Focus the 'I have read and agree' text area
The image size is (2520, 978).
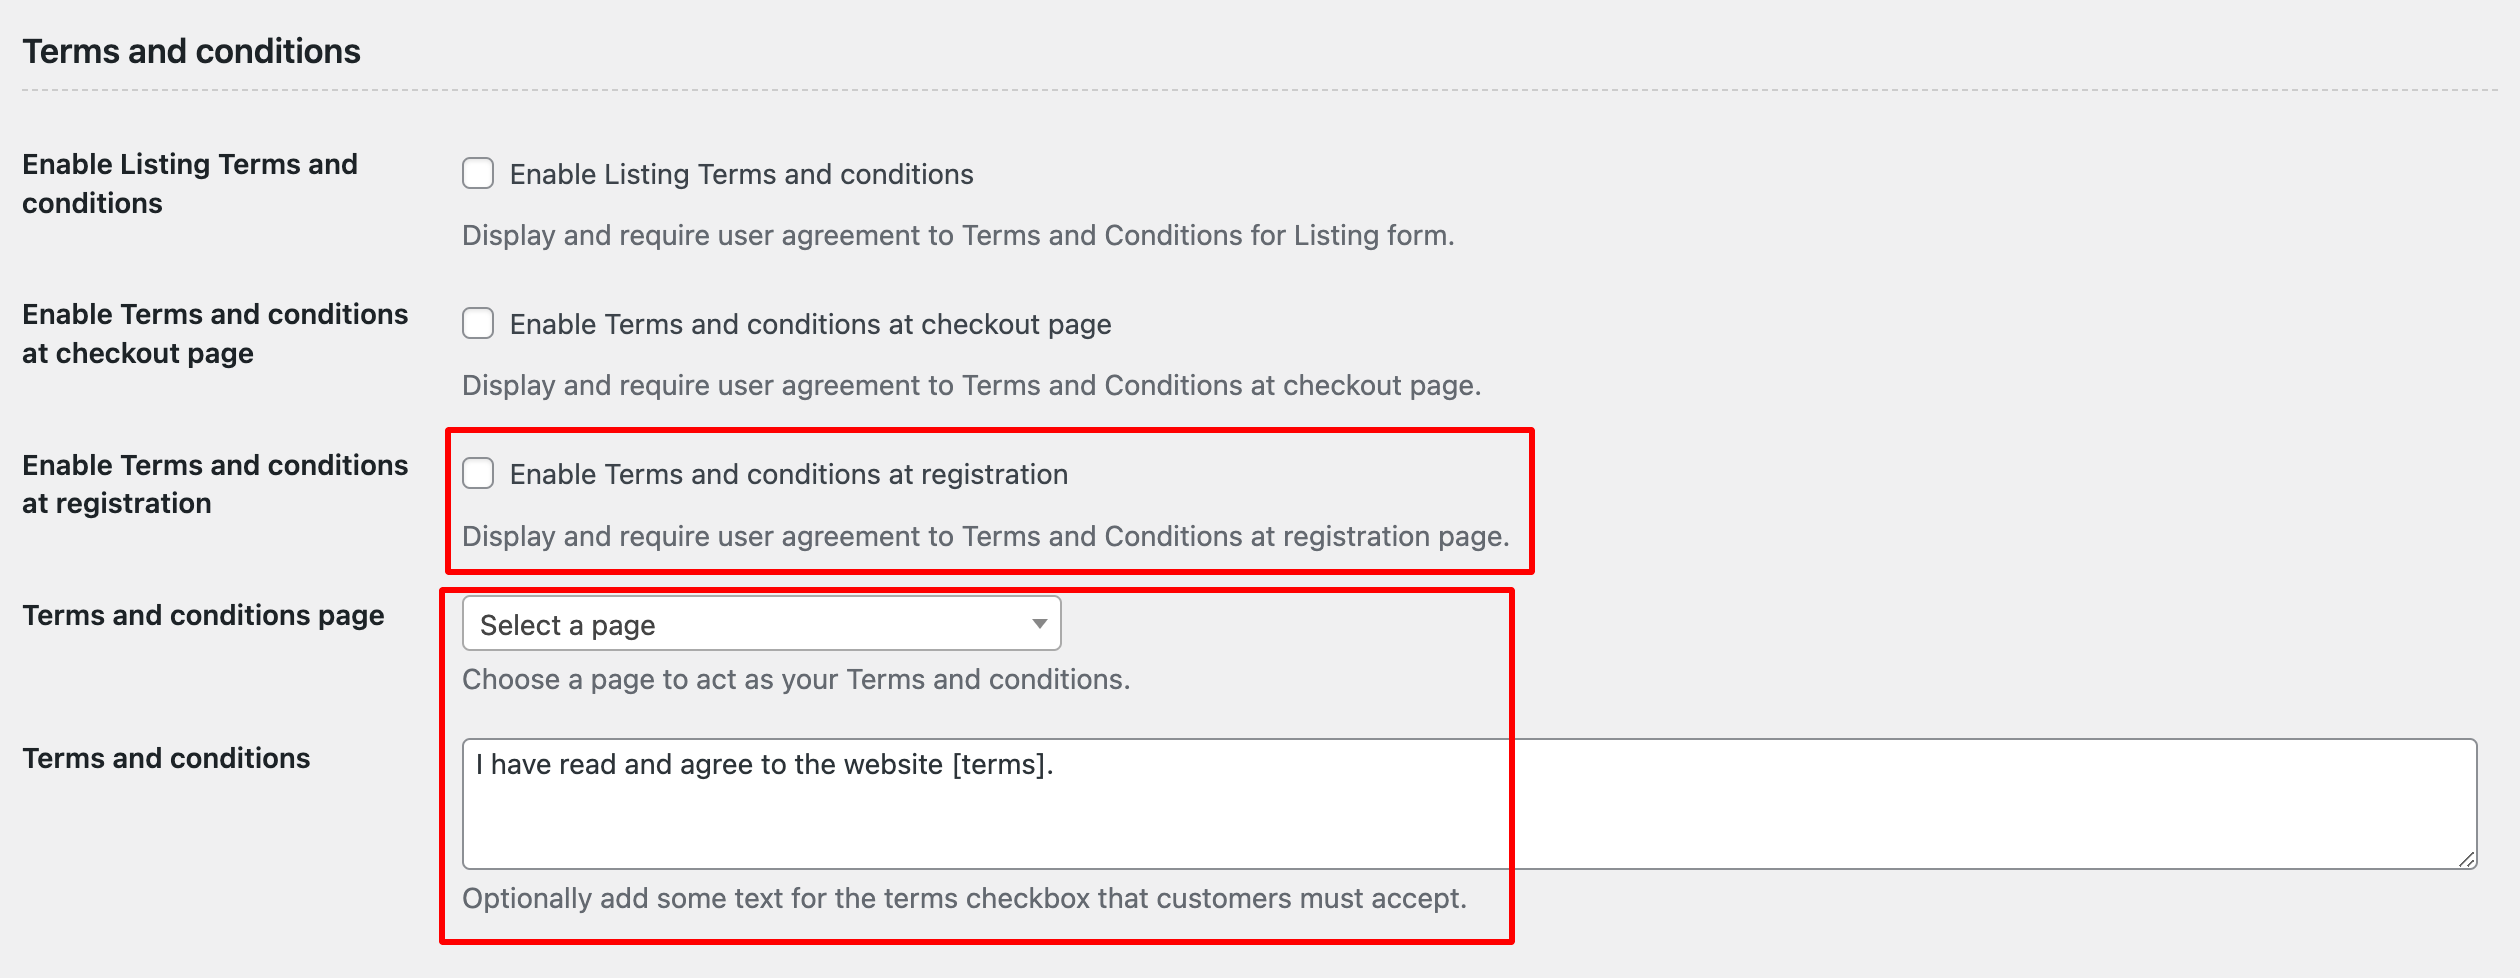[1469, 804]
